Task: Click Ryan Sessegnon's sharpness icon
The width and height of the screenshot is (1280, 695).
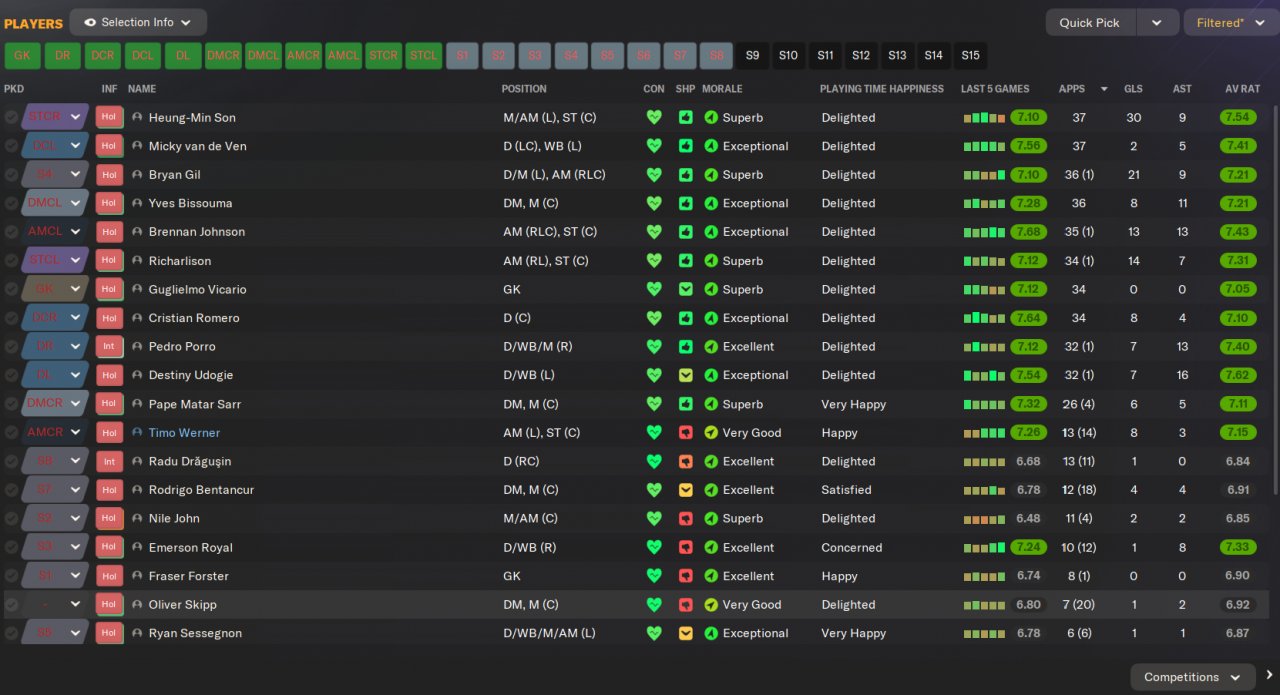Action: [x=686, y=633]
